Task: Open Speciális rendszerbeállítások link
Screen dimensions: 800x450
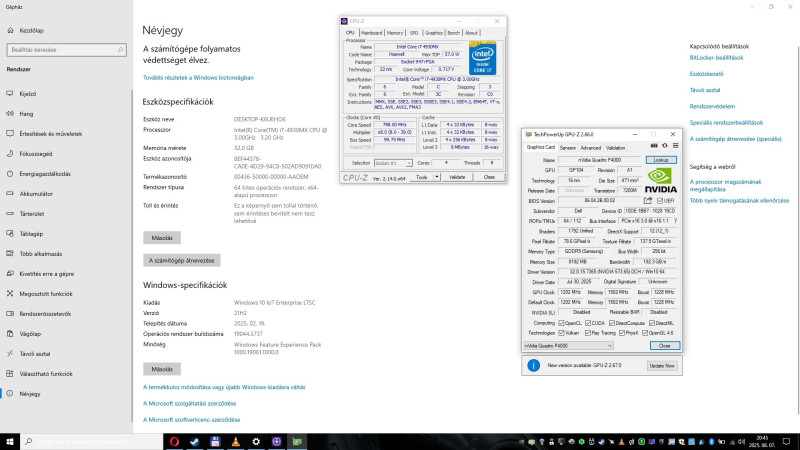Action: tap(726, 123)
